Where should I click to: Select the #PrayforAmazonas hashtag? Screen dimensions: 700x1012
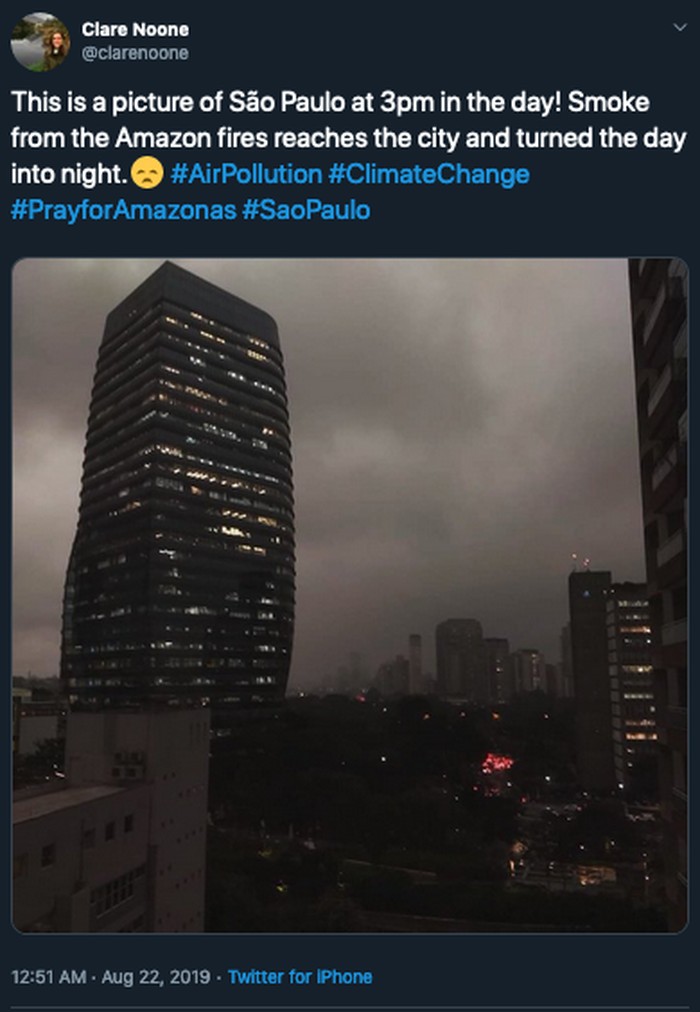[x=122, y=210]
